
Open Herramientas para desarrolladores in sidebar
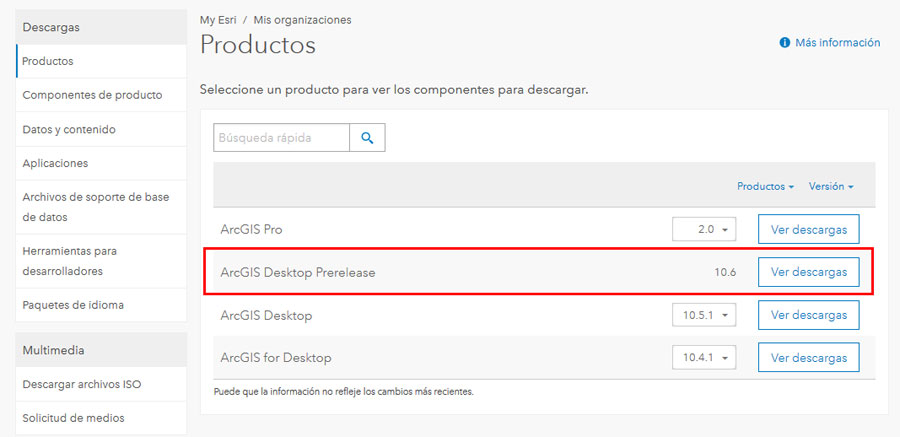pos(102,261)
